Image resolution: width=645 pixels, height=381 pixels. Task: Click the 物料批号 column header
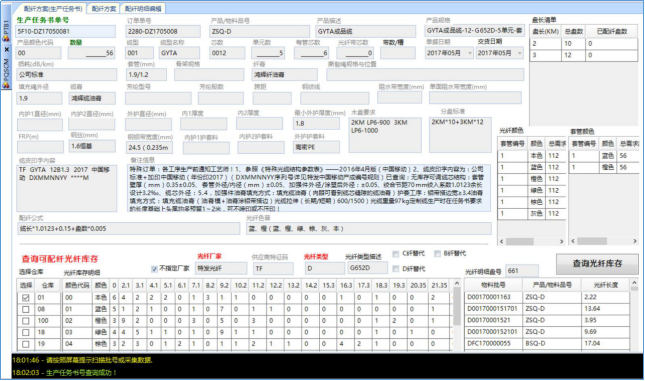493,285
